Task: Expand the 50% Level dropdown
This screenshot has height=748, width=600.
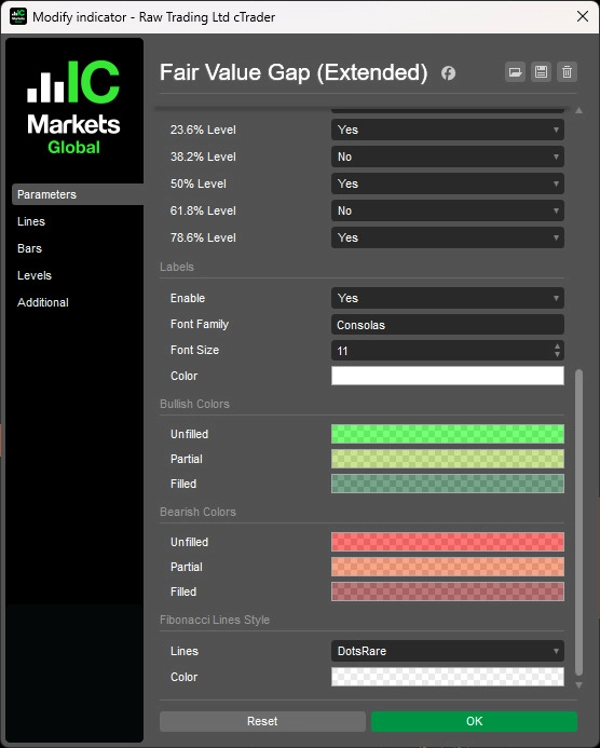Action: (x=447, y=184)
